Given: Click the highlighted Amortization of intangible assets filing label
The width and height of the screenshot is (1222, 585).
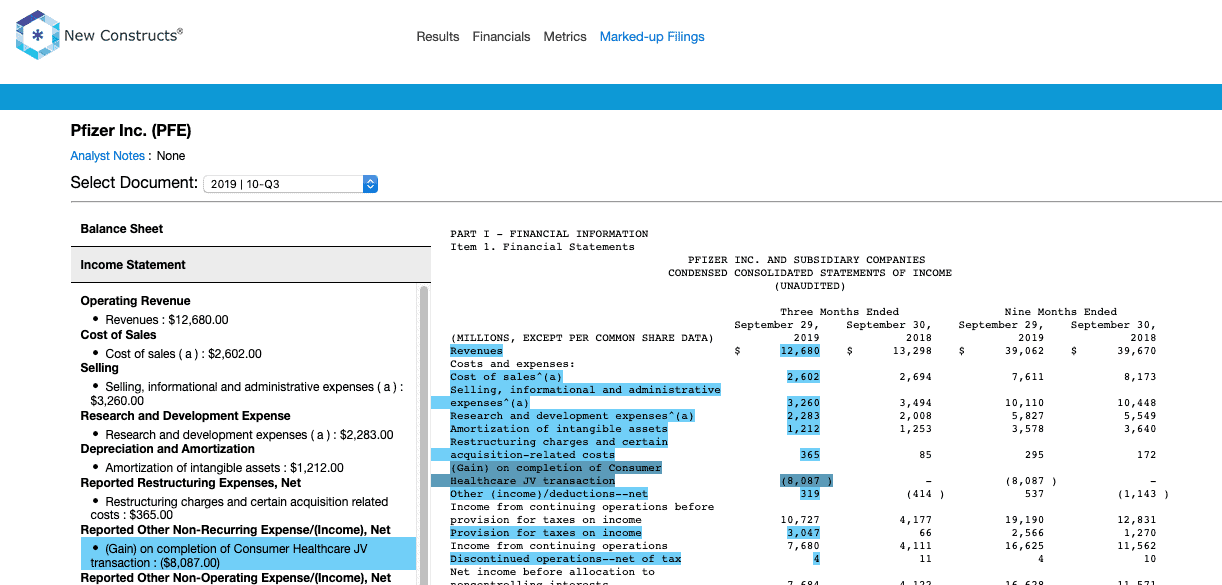Looking at the screenshot, I should click(x=559, y=429).
